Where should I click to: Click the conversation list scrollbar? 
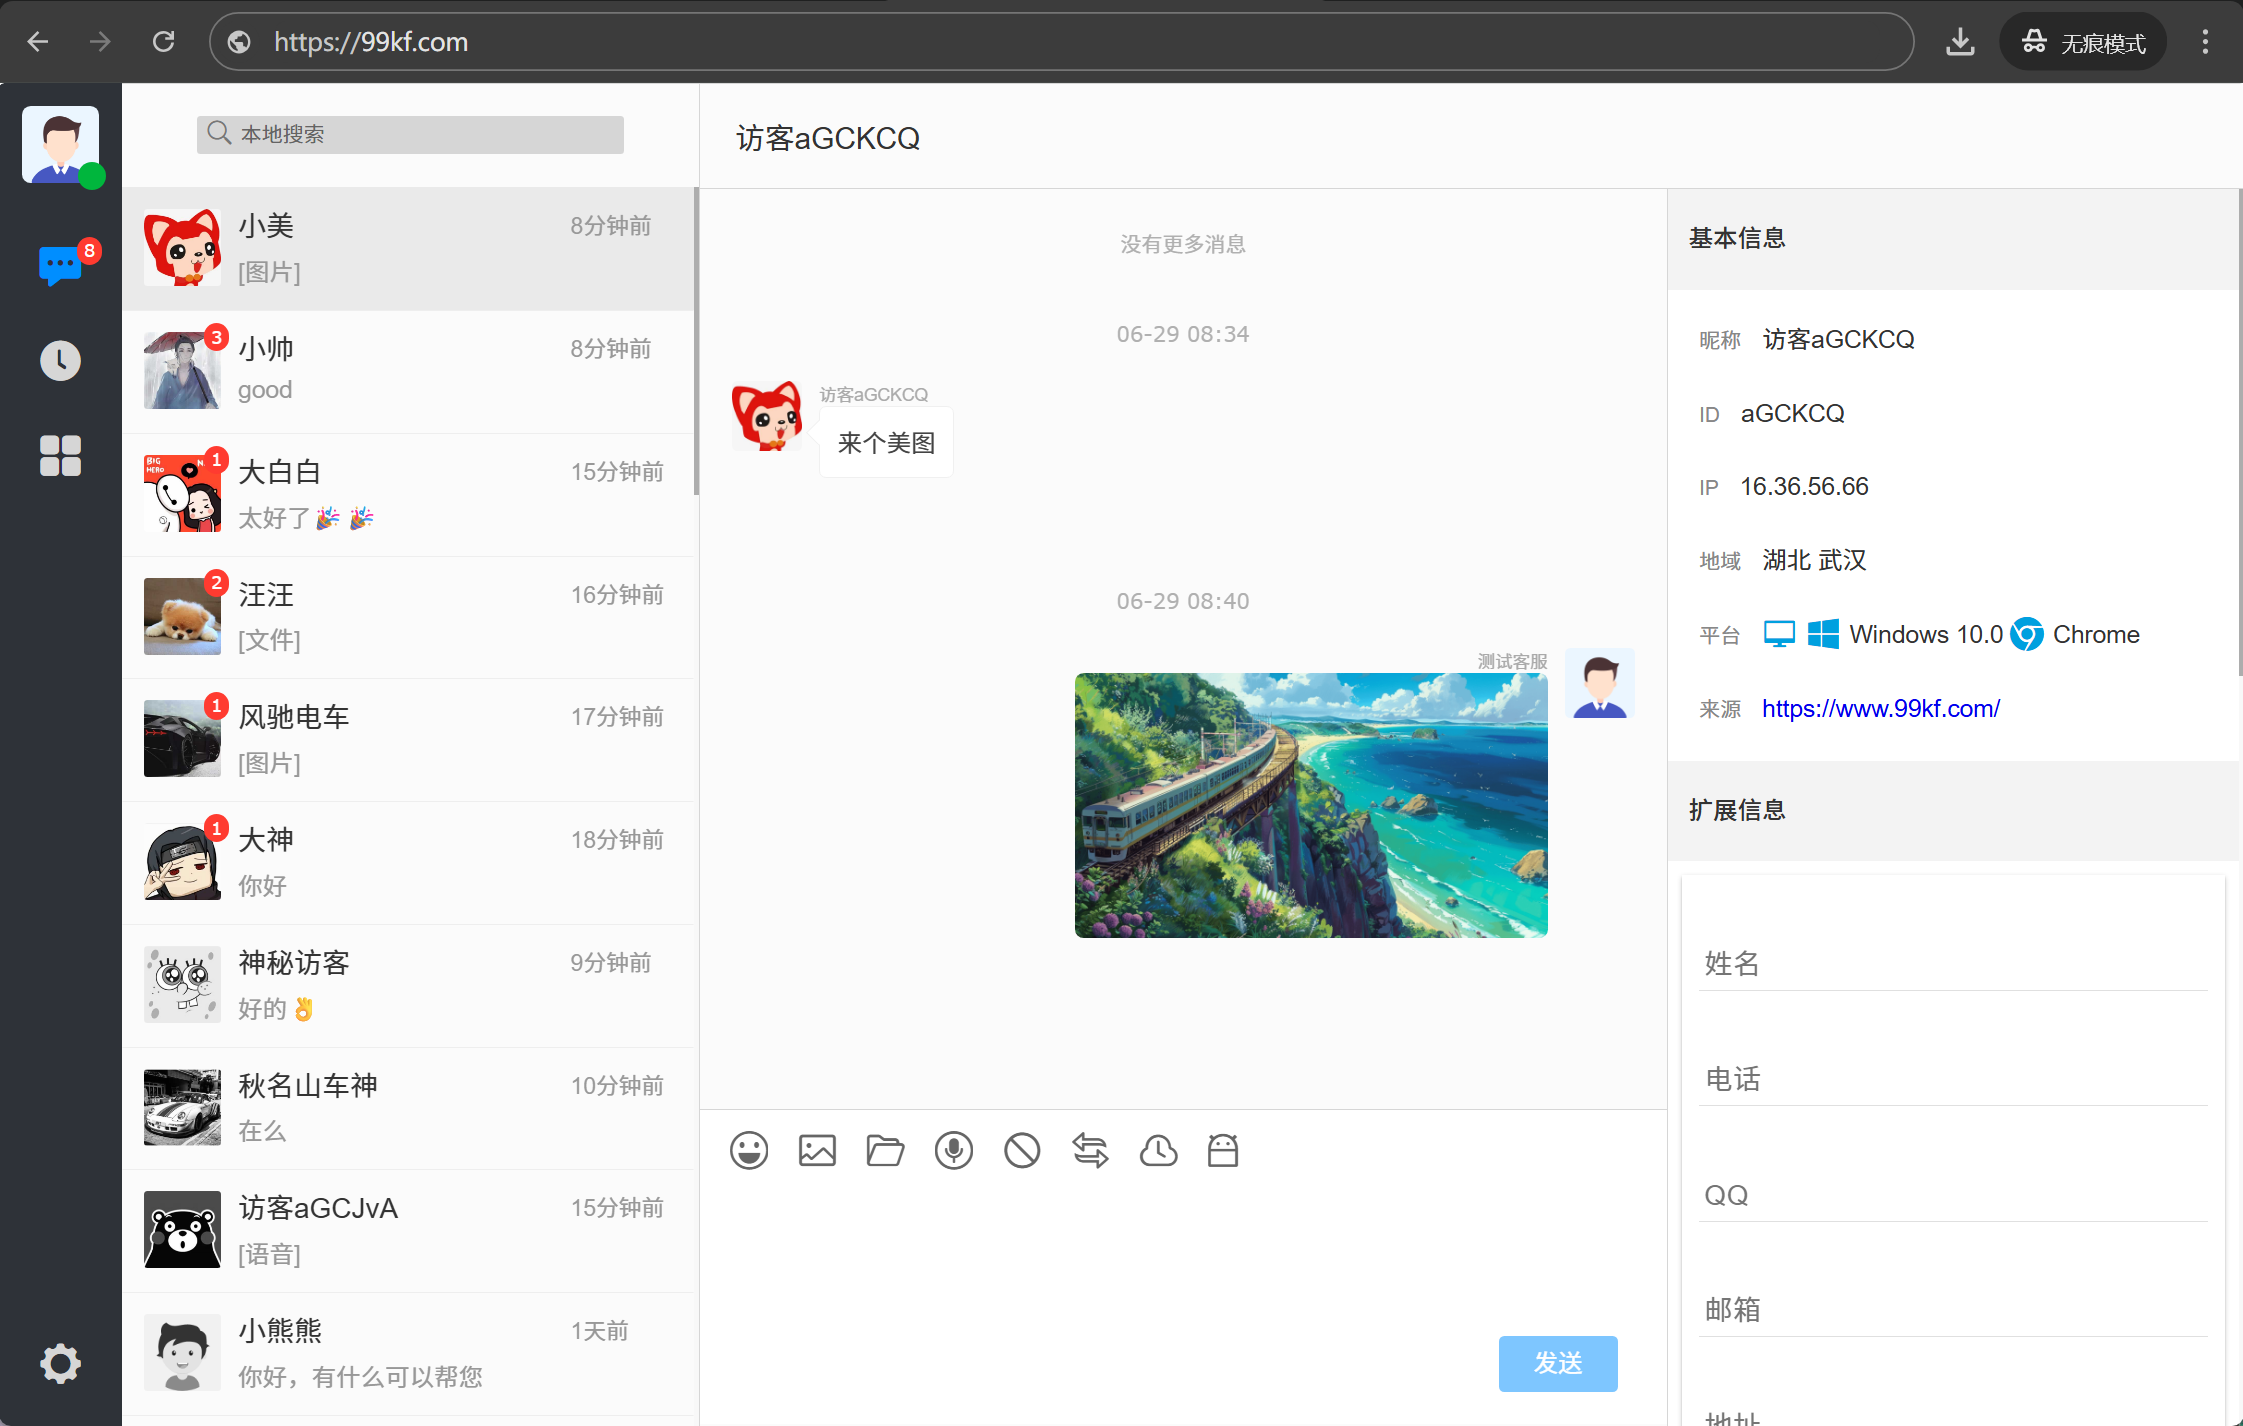[x=696, y=341]
